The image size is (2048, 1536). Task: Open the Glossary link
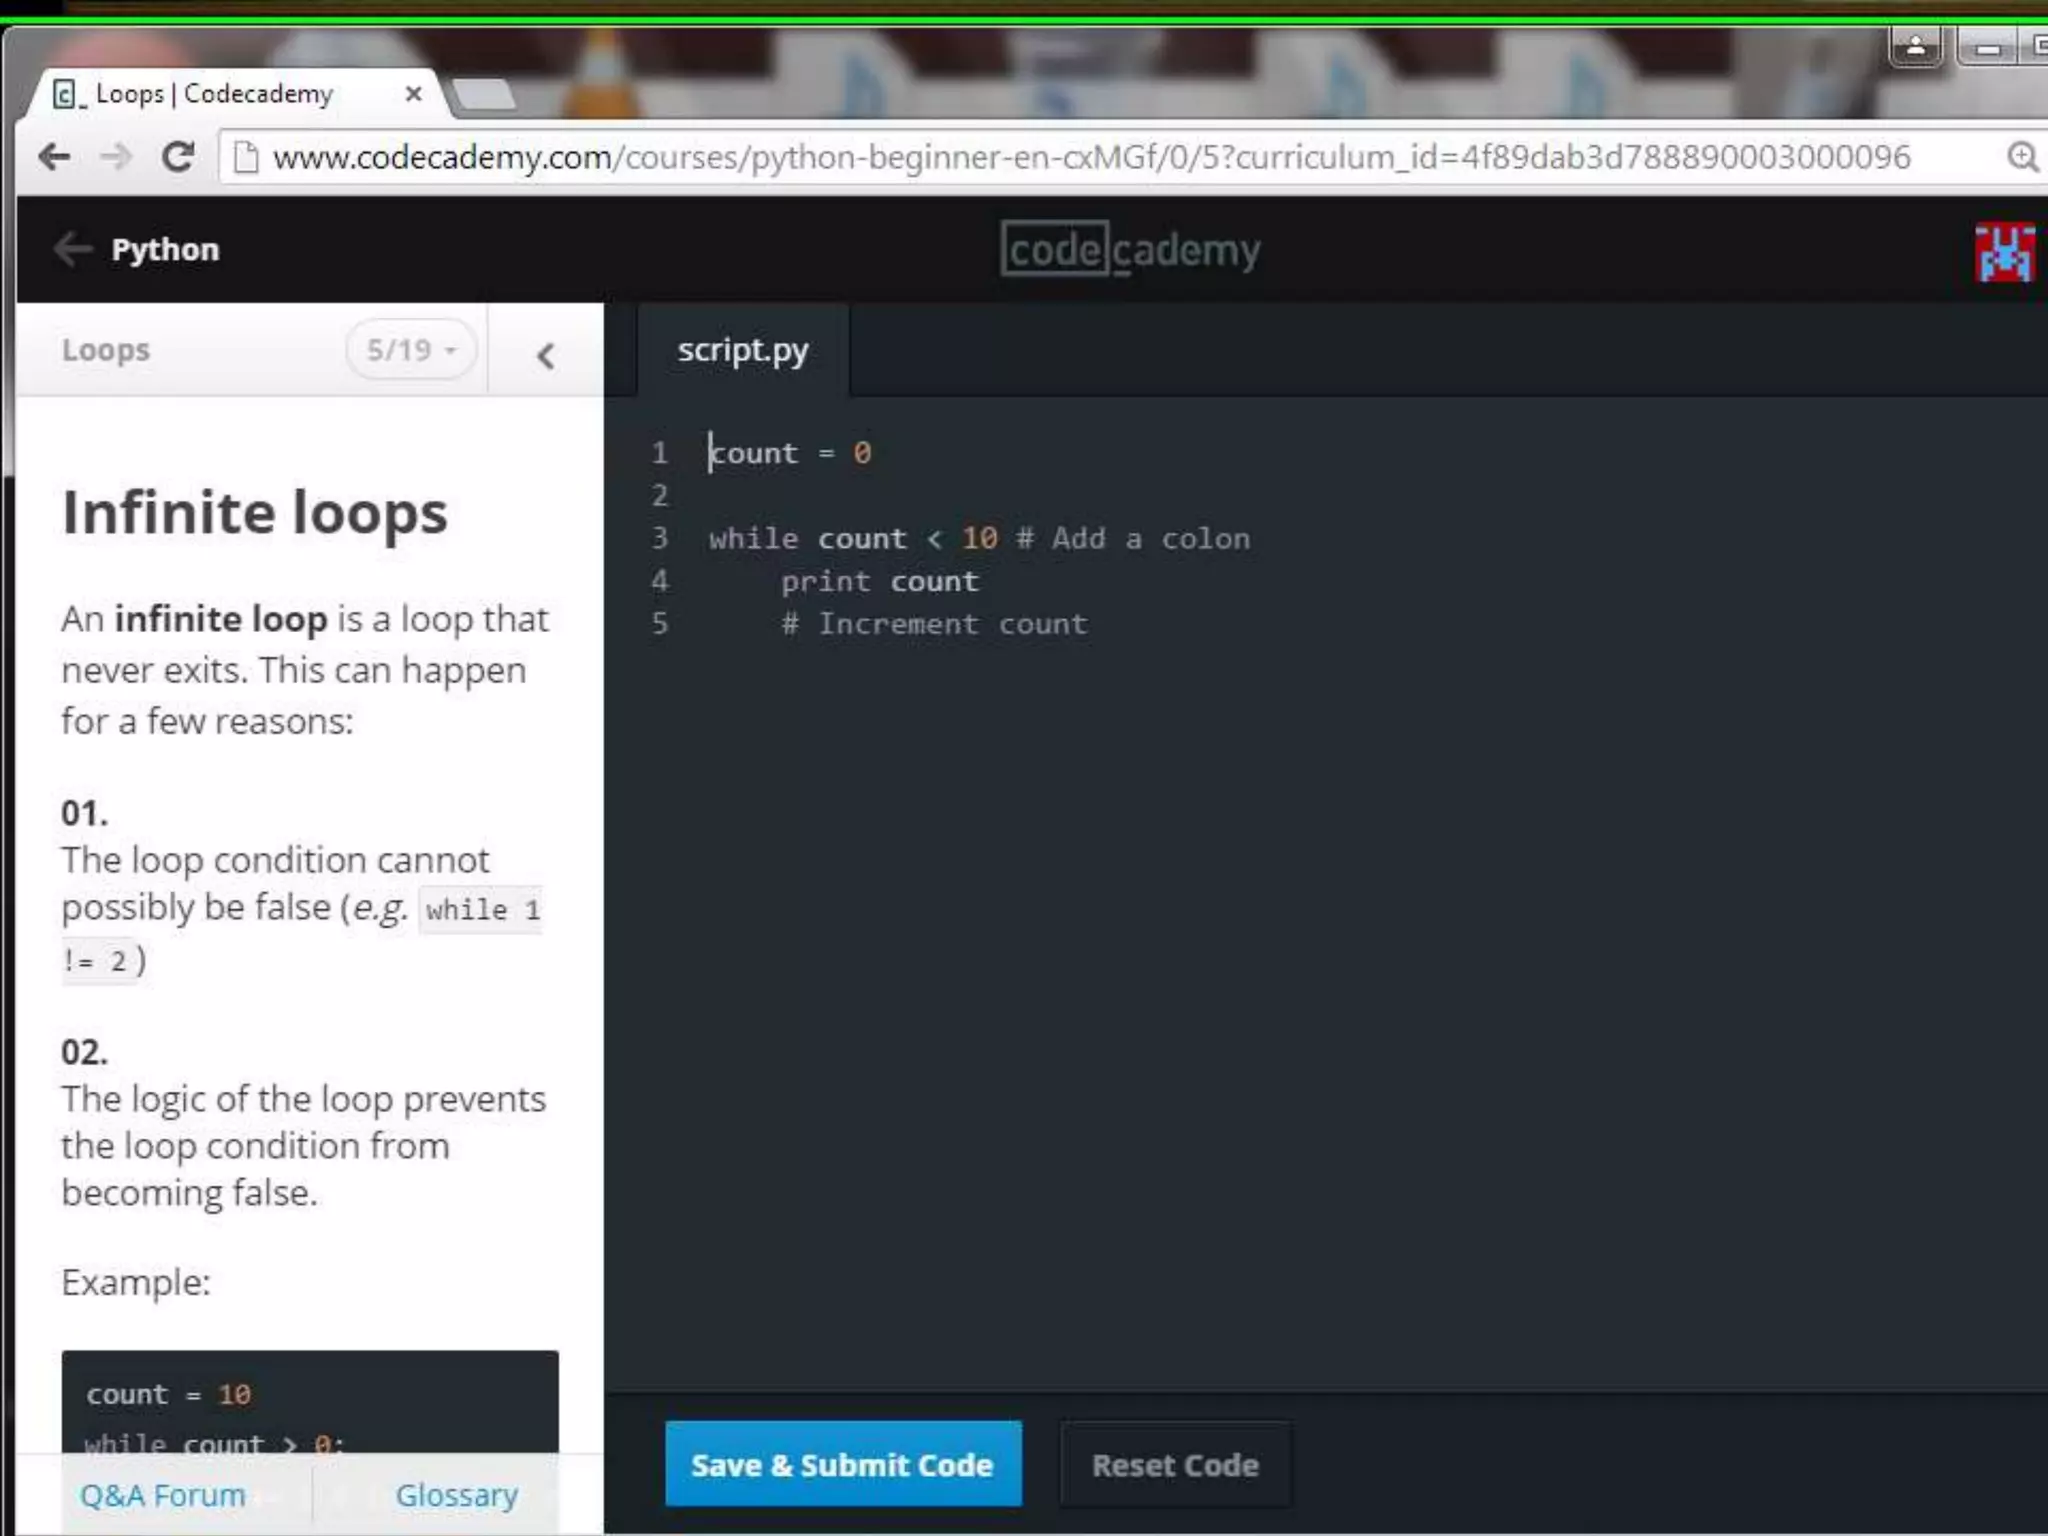(x=456, y=1495)
